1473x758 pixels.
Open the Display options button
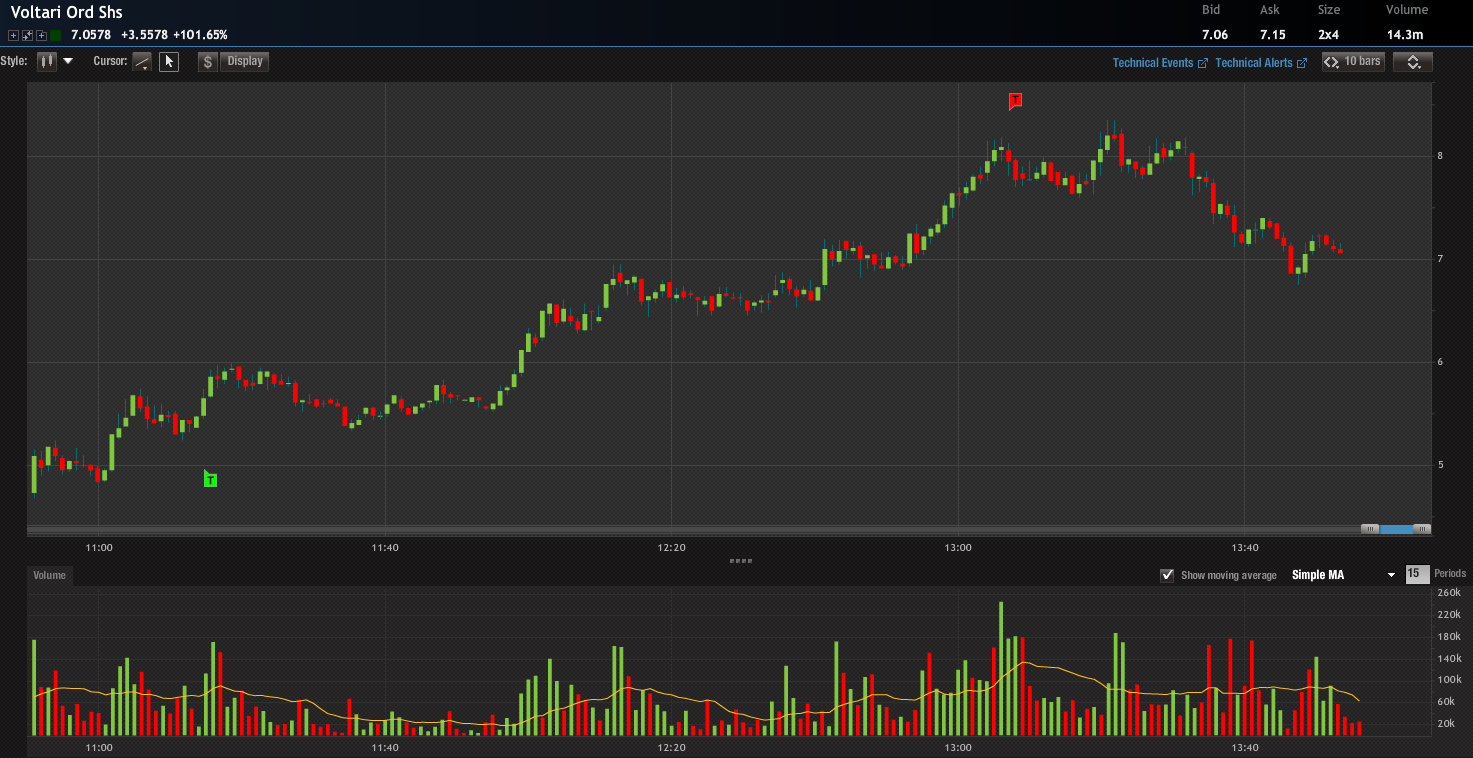245,62
